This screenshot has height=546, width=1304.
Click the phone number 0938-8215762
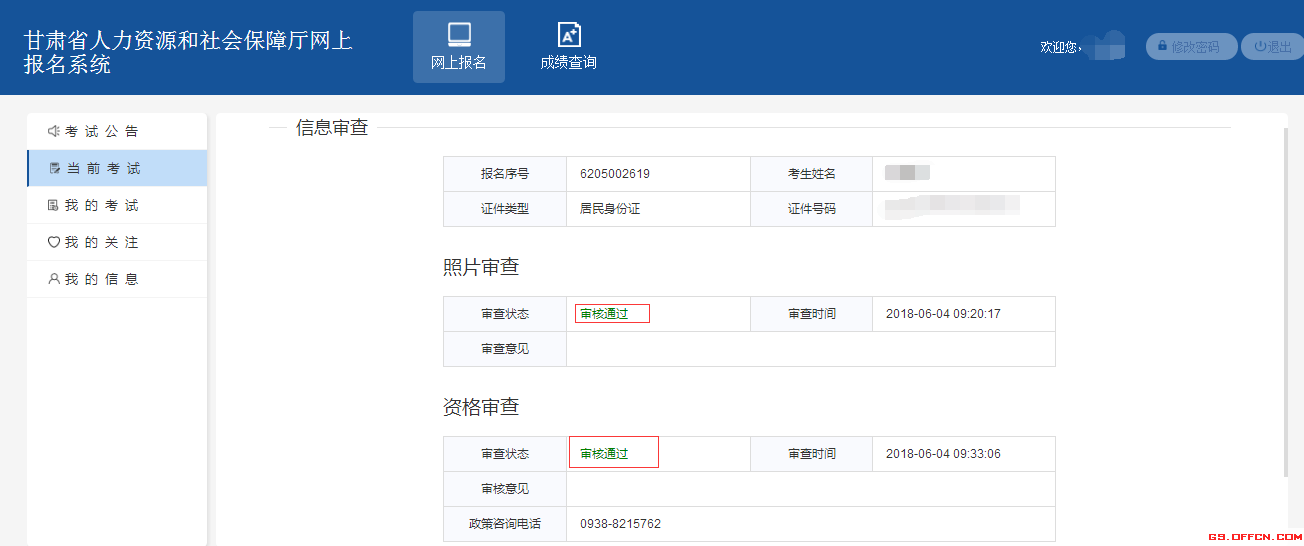[x=620, y=524]
